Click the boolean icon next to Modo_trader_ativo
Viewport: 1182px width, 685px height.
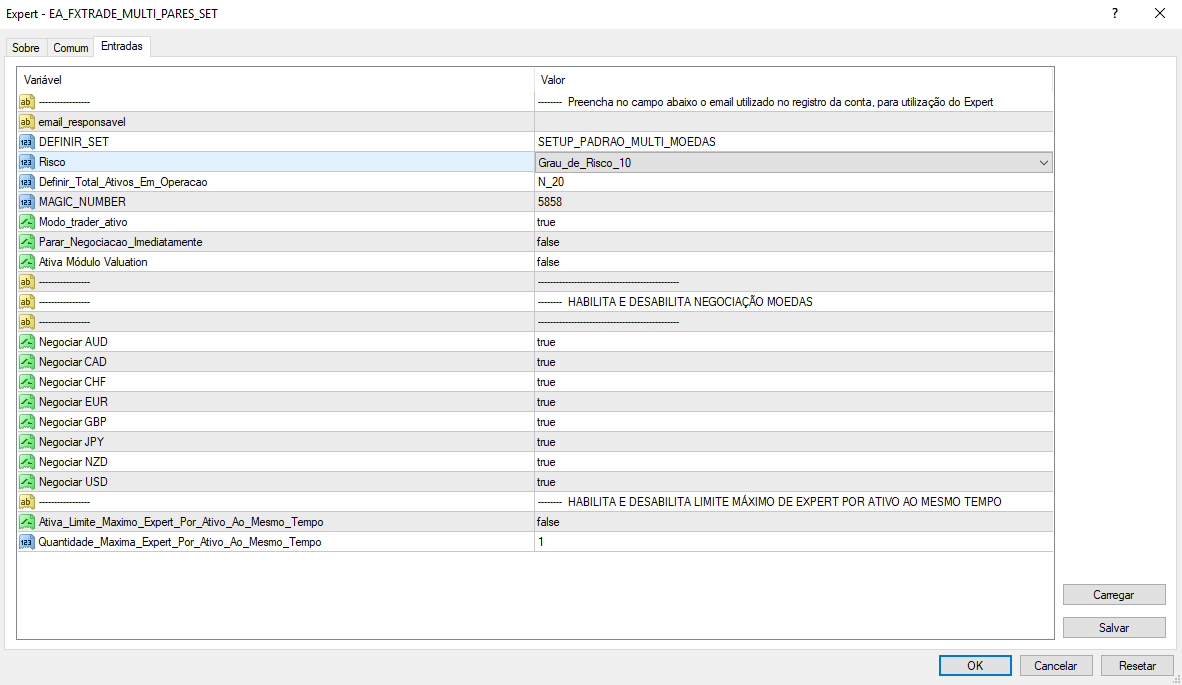(27, 222)
